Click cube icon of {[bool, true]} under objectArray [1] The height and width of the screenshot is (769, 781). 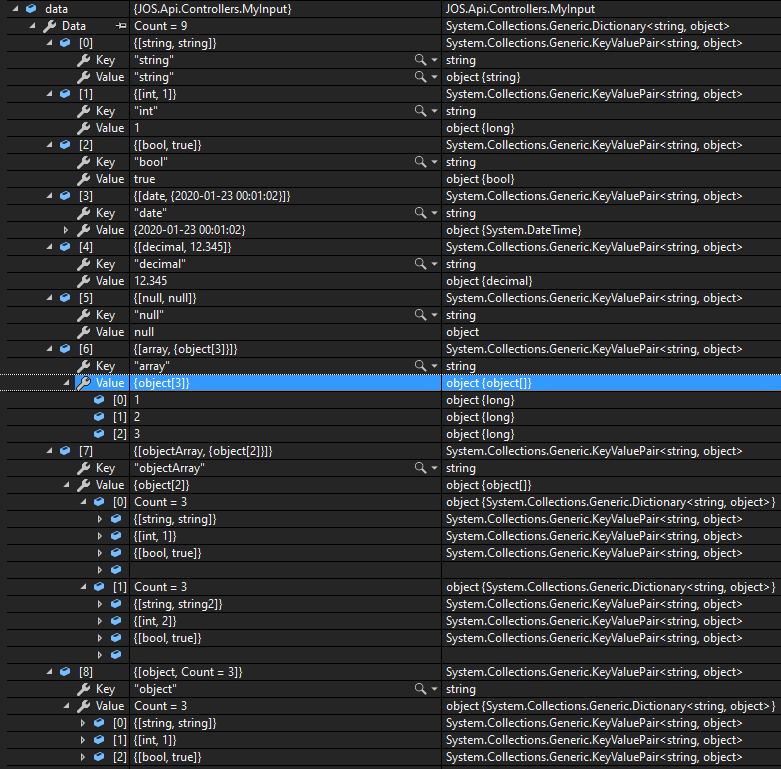116,638
